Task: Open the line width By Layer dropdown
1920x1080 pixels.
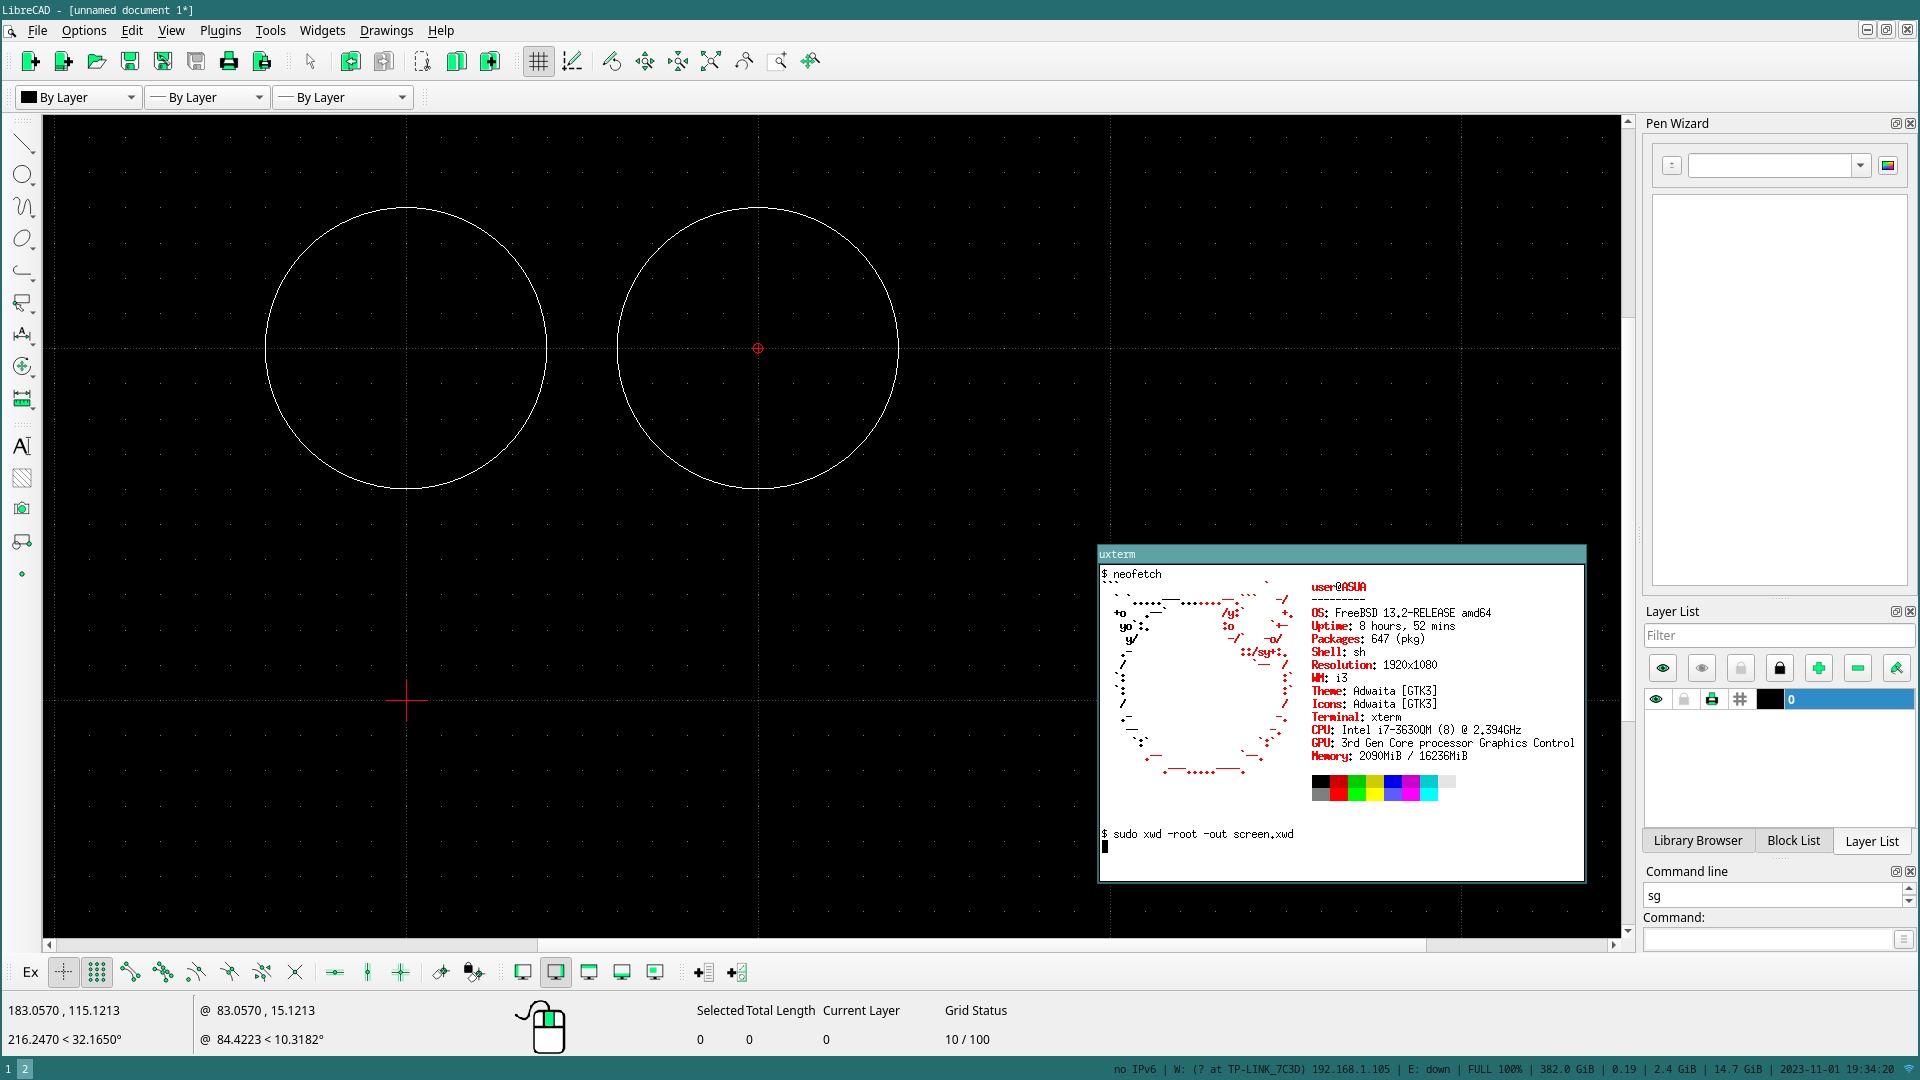Action: click(x=207, y=97)
